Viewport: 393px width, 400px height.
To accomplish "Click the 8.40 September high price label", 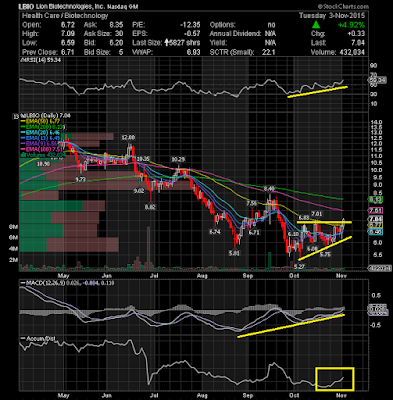I will click(269, 189).
